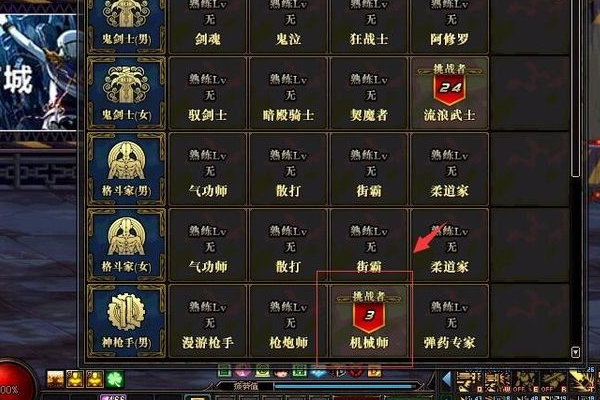Select female fighter 柔道家 cell near red arrow
The image size is (600, 400).
pyautogui.click(x=450, y=245)
